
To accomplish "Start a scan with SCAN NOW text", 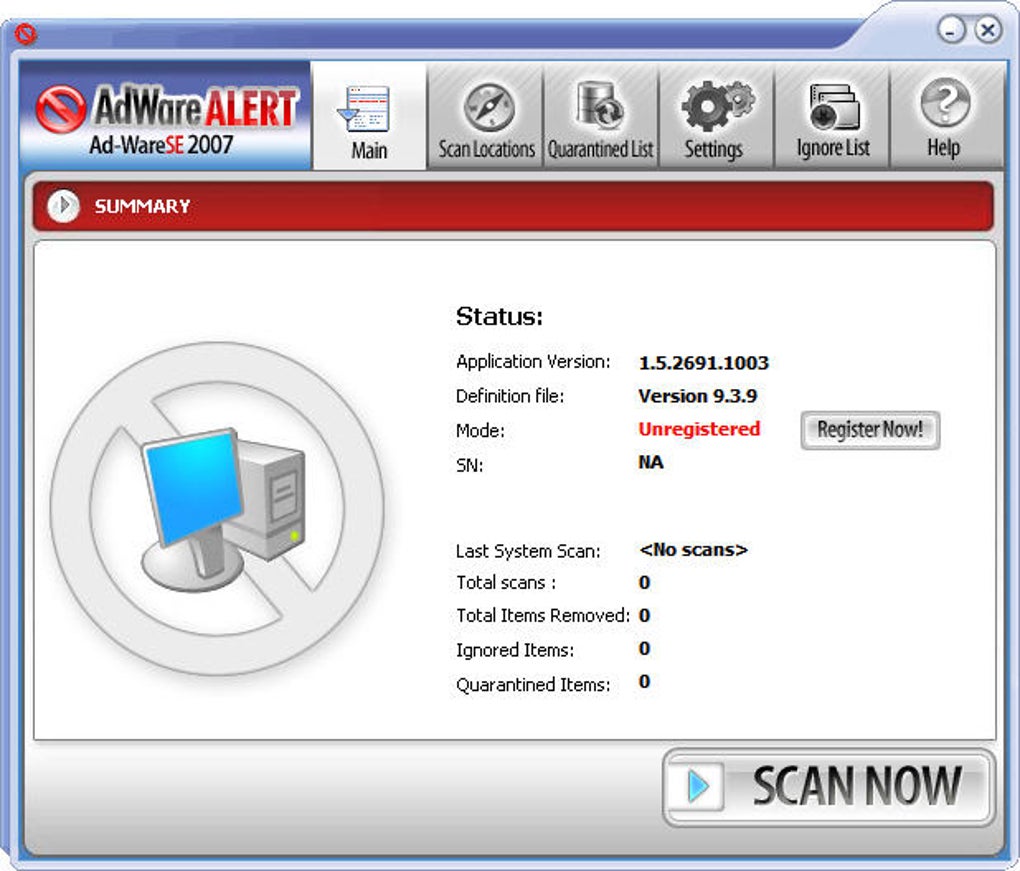I will [x=856, y=786].
